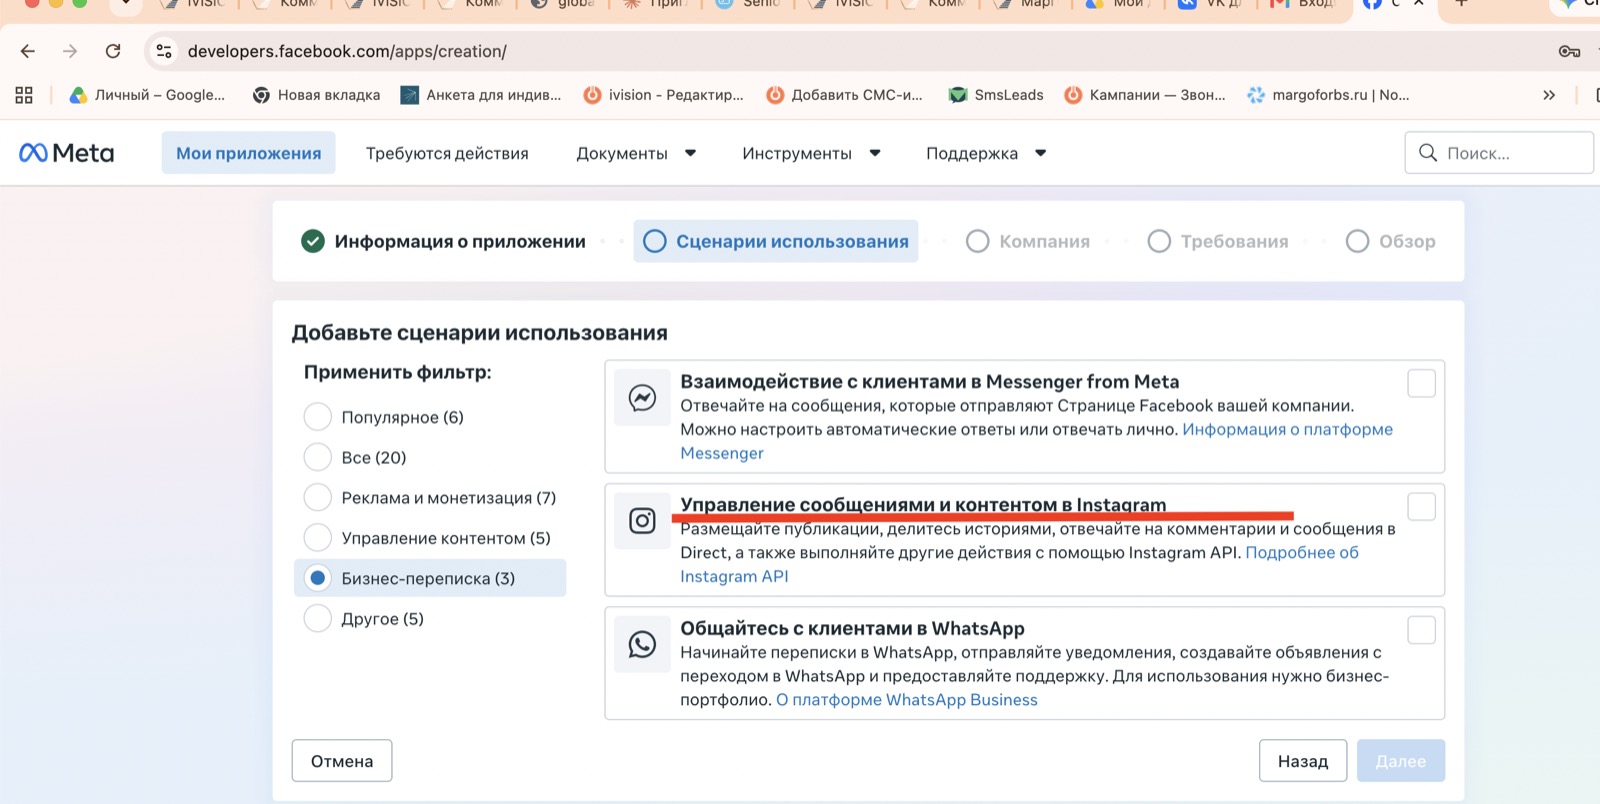Reload the page

pyautogui.click(x=113, y=51)
